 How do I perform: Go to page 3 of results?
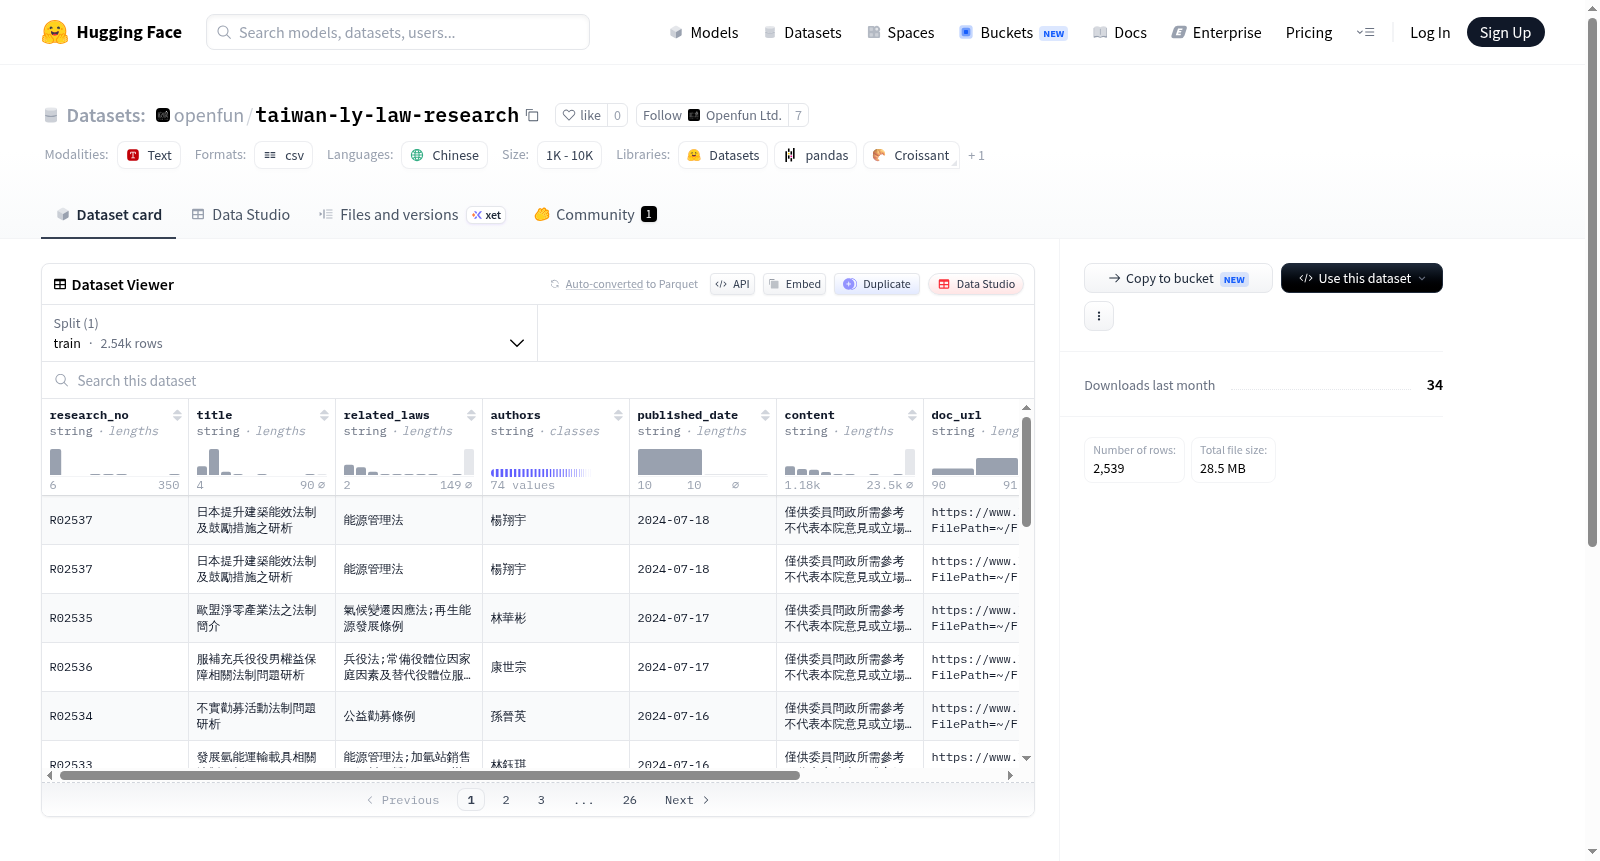click(541, 800)
